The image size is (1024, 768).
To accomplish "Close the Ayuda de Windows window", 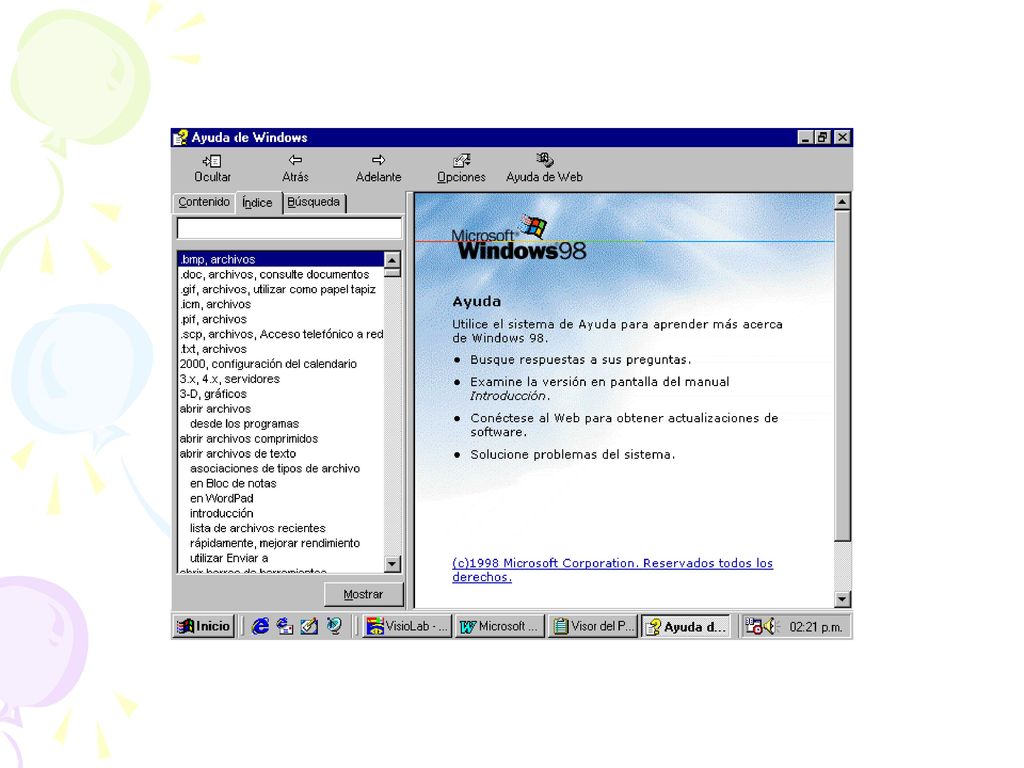I will pyautogui.click(x=842, y=138).
